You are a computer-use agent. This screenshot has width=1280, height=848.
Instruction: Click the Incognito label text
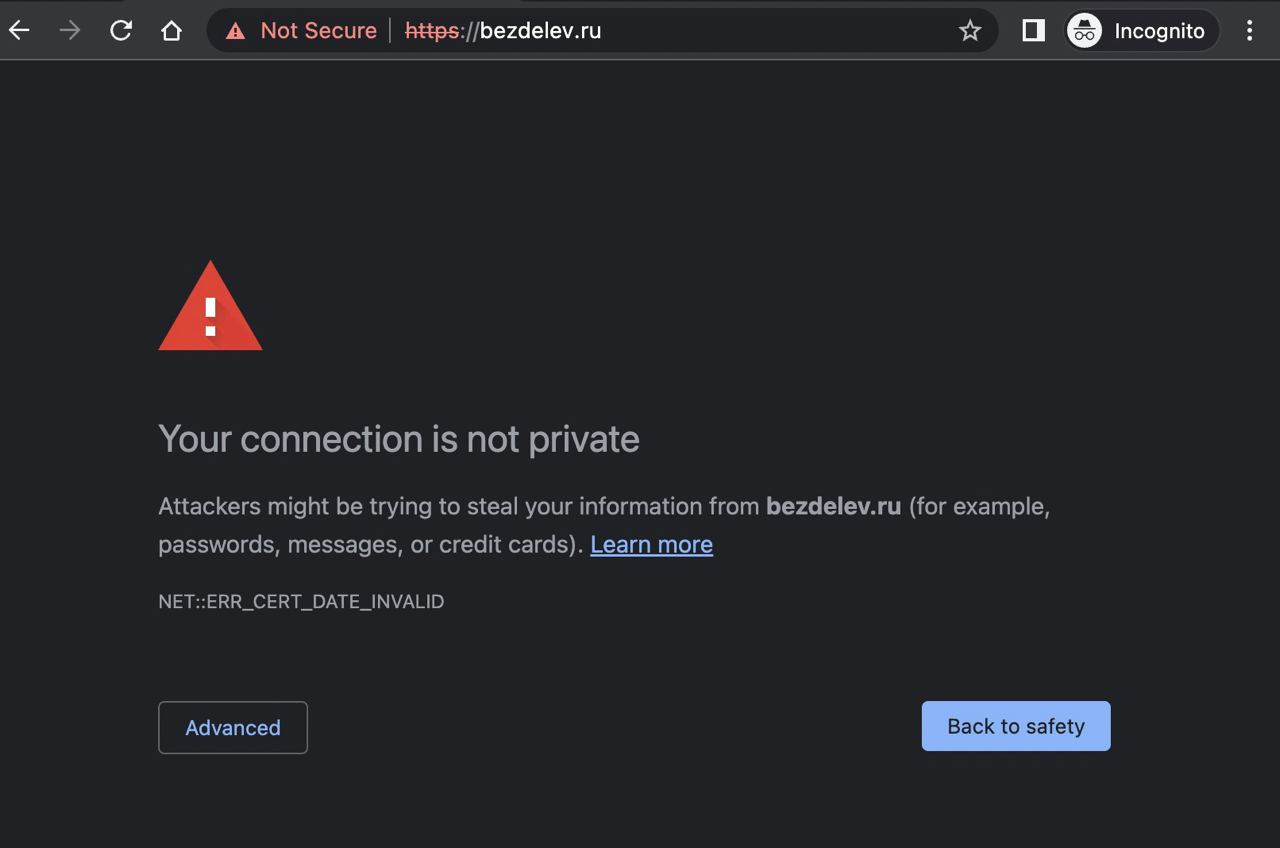(x=1159, y=31)
